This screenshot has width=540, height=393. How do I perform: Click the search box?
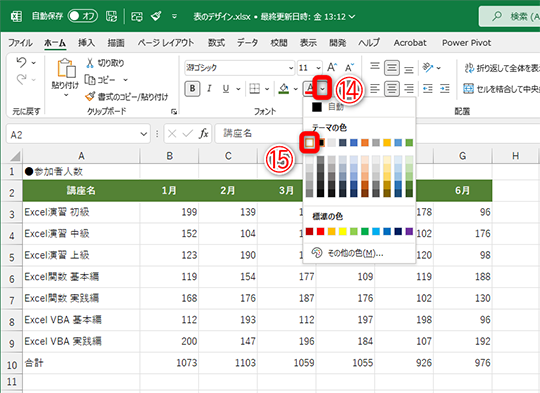(510, 16)
